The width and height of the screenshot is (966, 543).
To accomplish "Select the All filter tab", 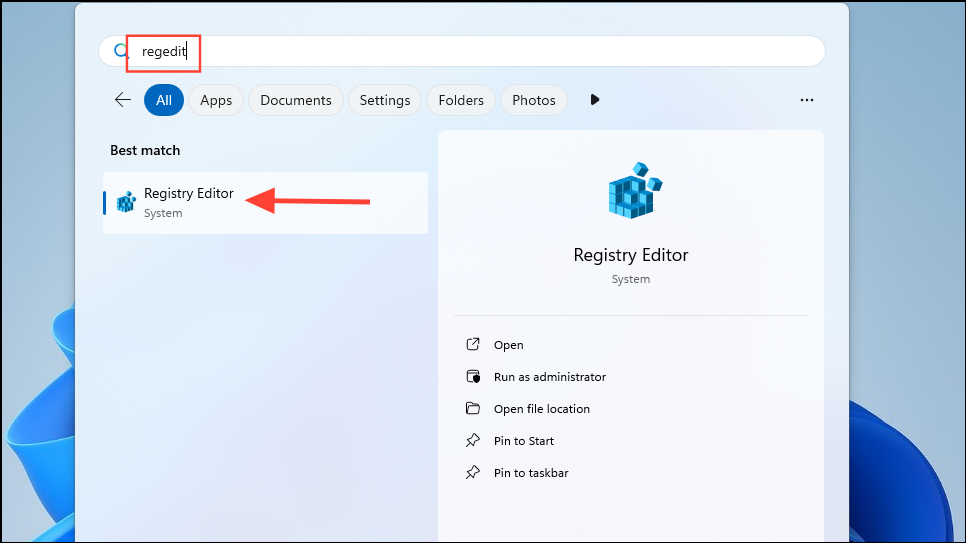I will click(x=164, y=100).
